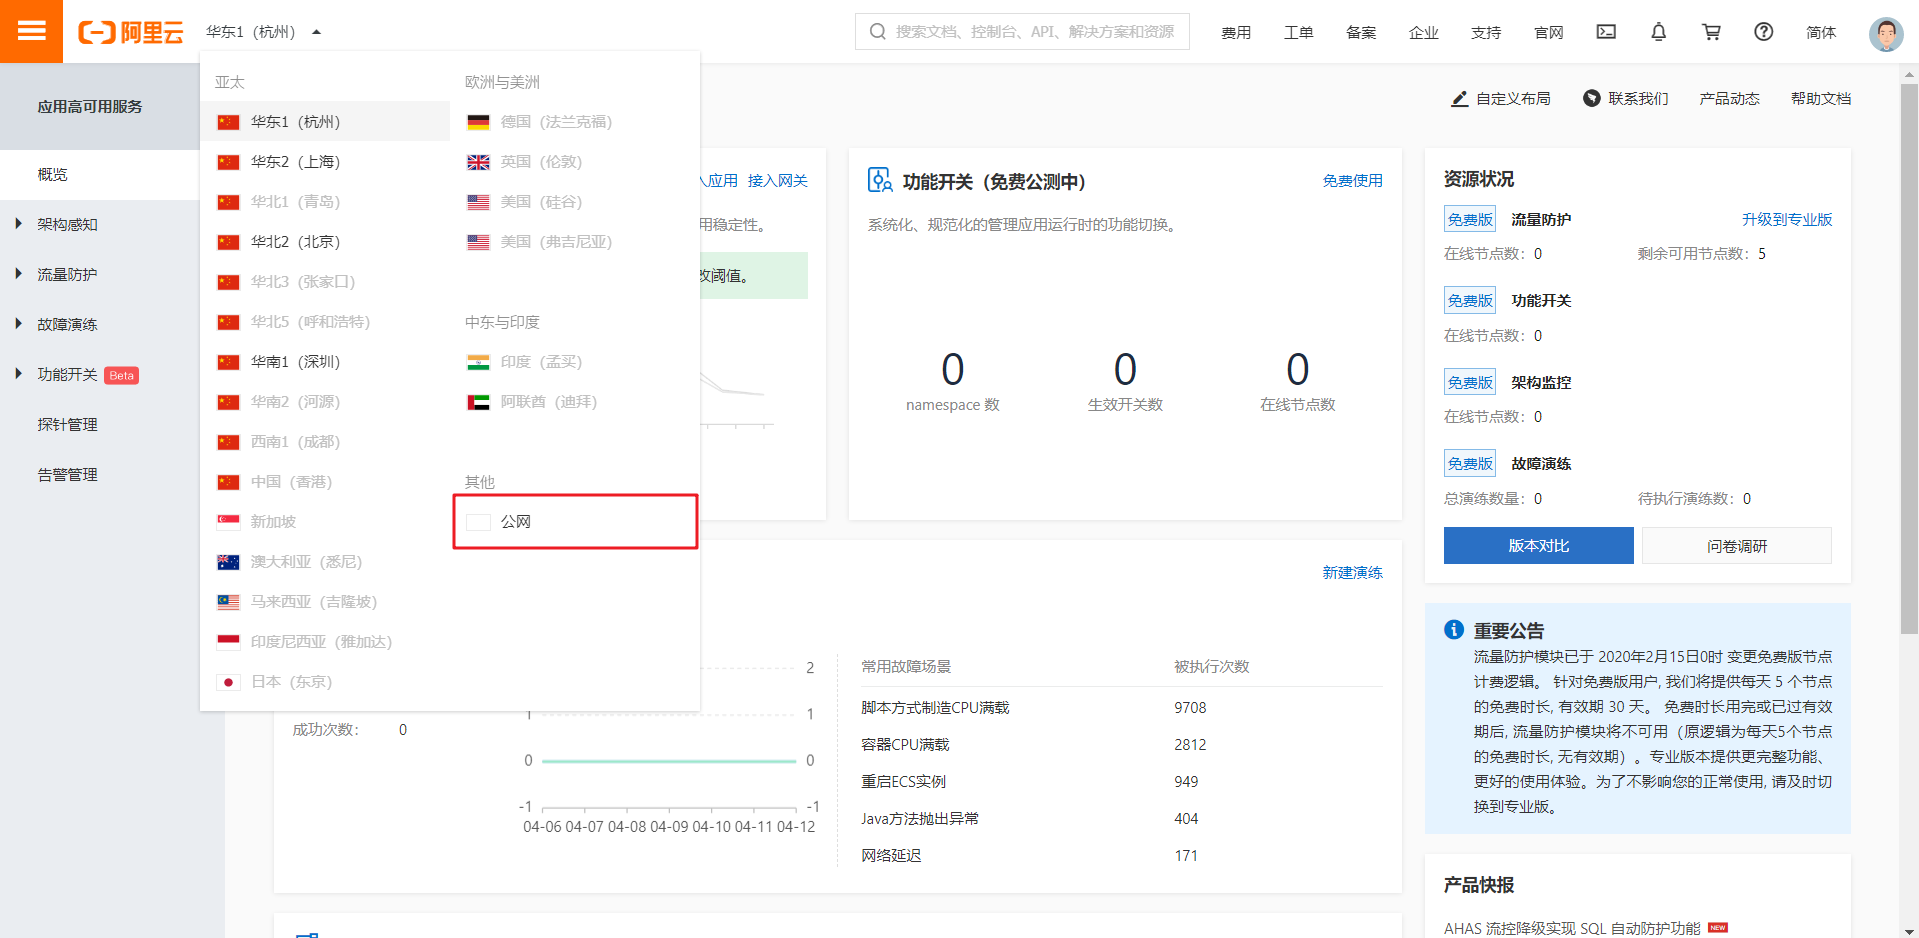Viewport: 1919px width, 938px height.
Task: Expand the 架构感知 sidebar section
Action: [19, 224]
